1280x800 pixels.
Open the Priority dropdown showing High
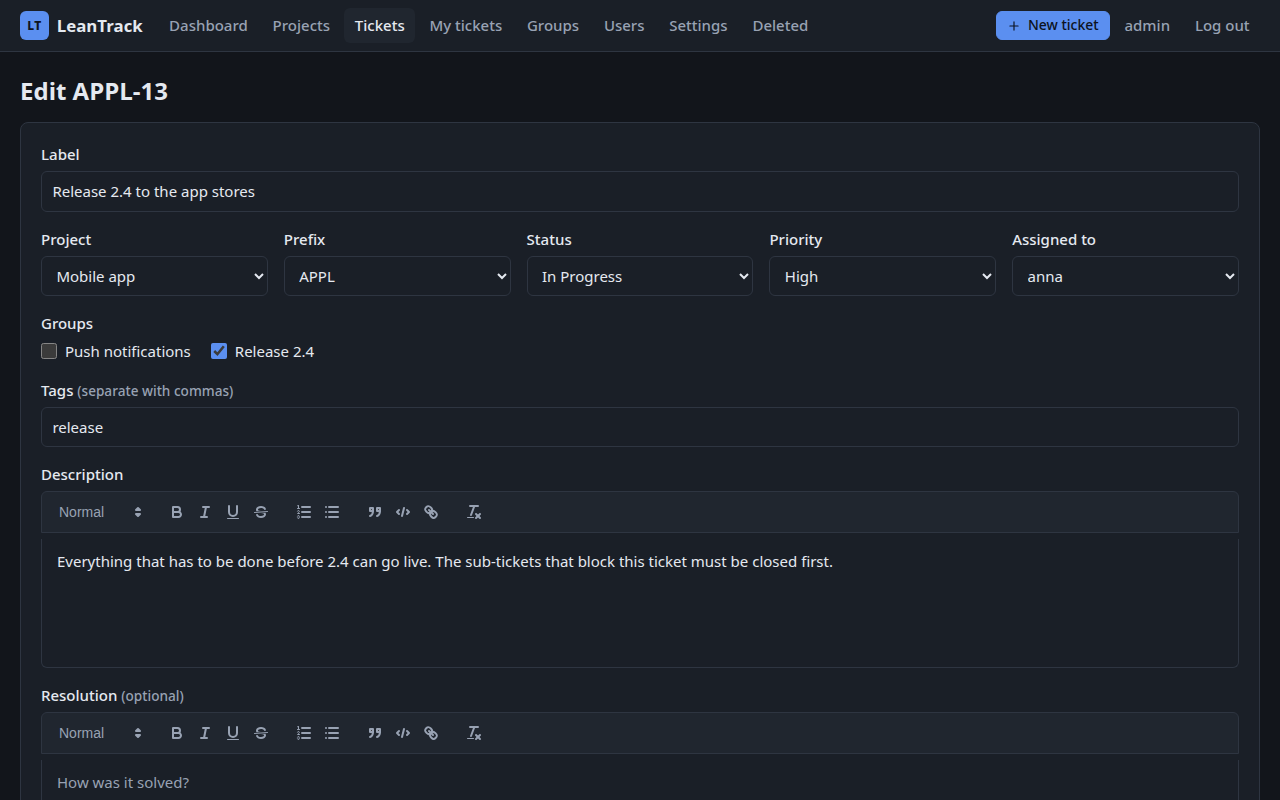pyautogui.click(x=882, y=276)
